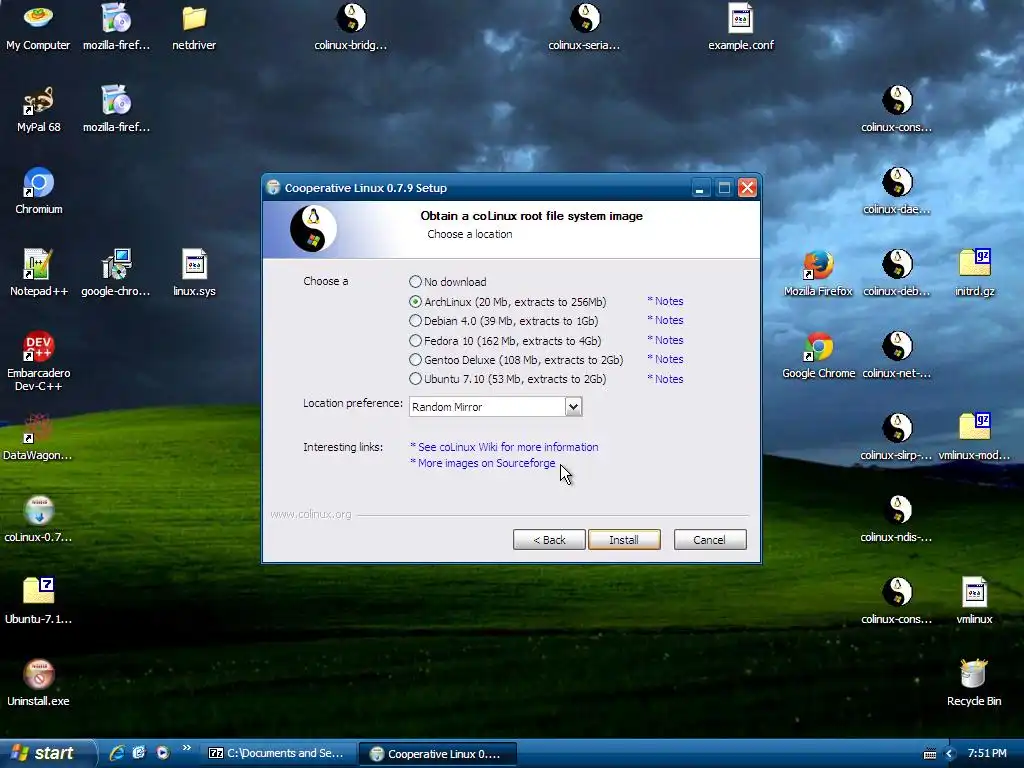Click the 7:51 PM taskbar clock
The height and width of the screenshot is (768, 1024).
[987, 754]
